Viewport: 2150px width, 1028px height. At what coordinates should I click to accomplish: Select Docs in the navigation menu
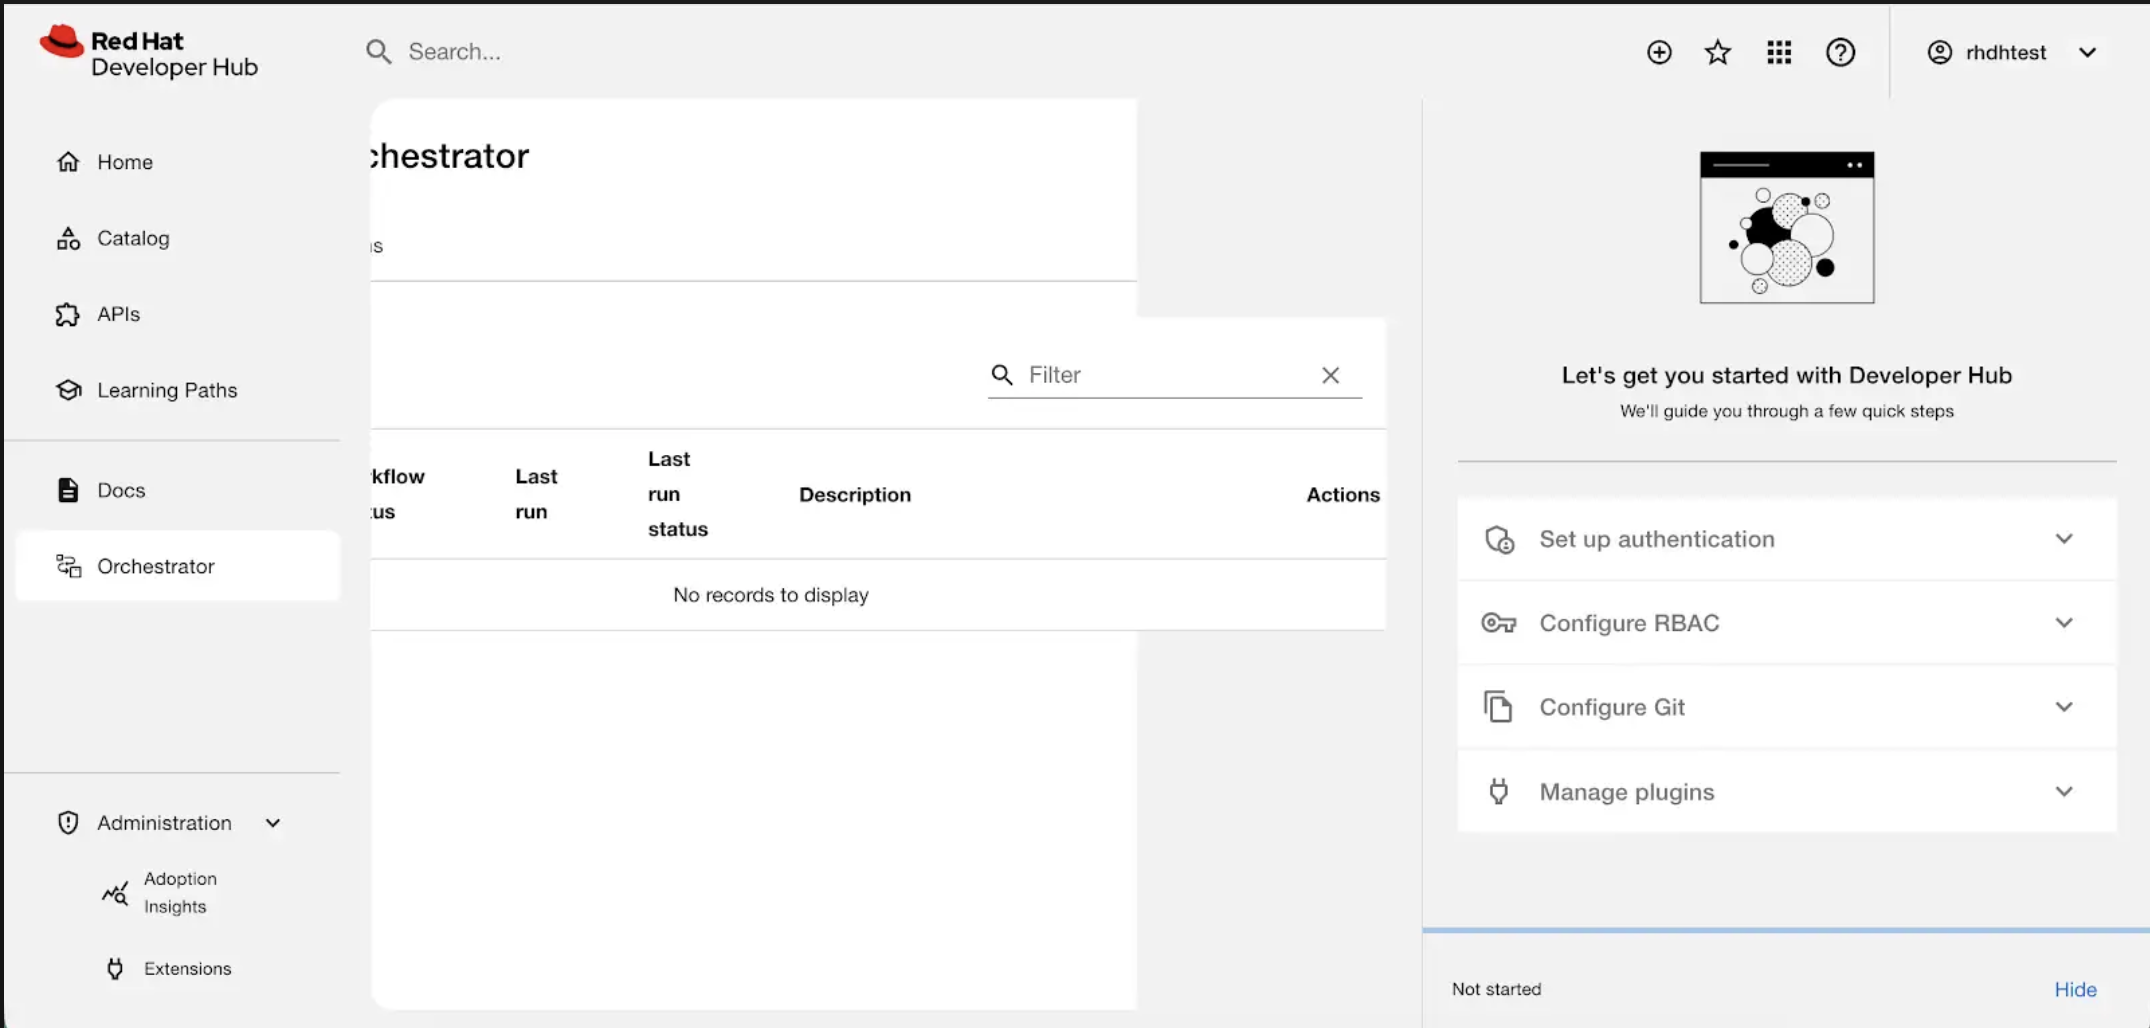(x=121, y=490)
